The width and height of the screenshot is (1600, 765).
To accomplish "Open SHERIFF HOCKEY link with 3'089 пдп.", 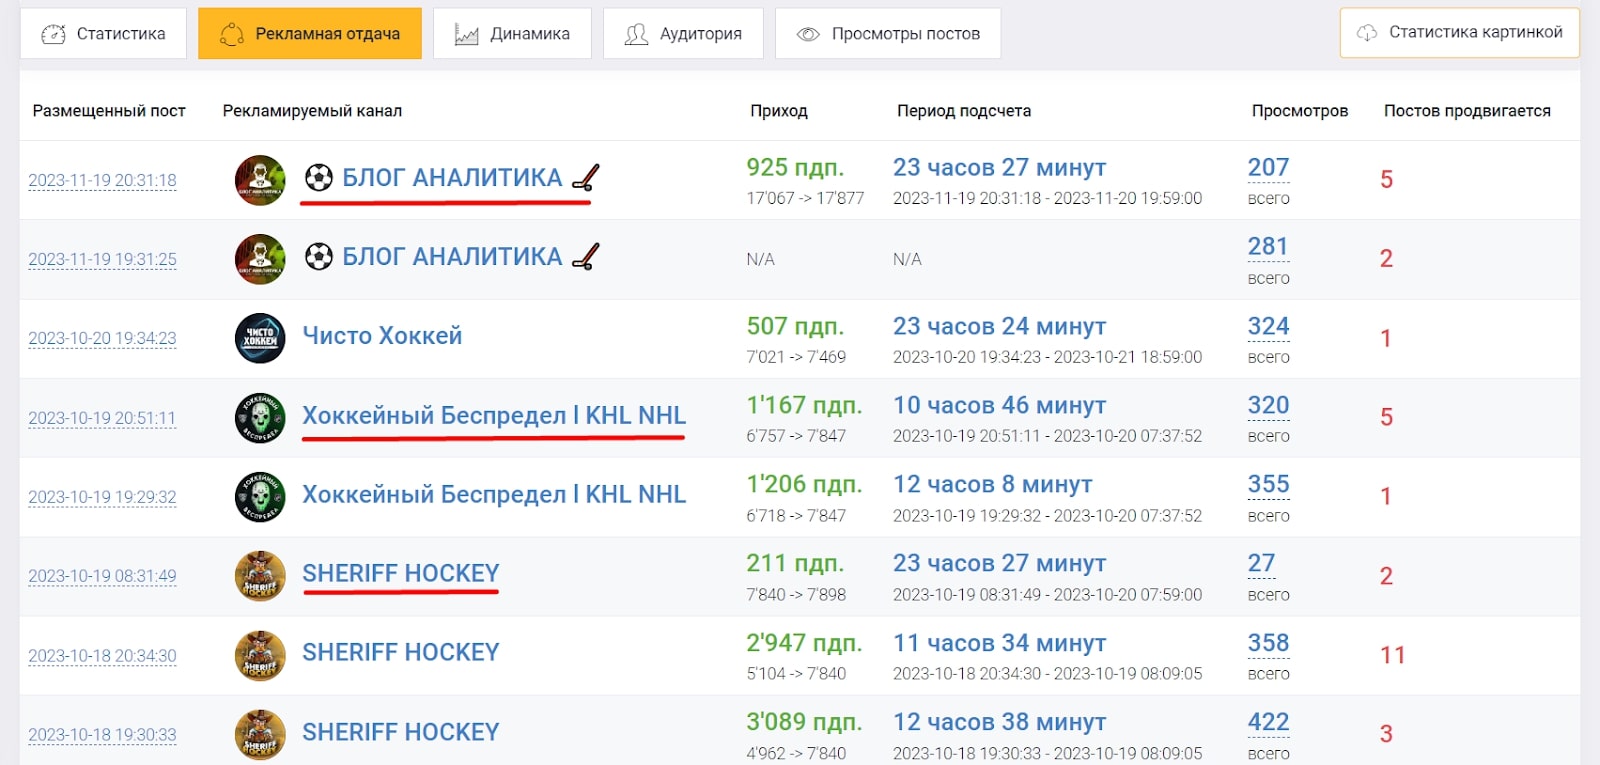I will [401, 732].
